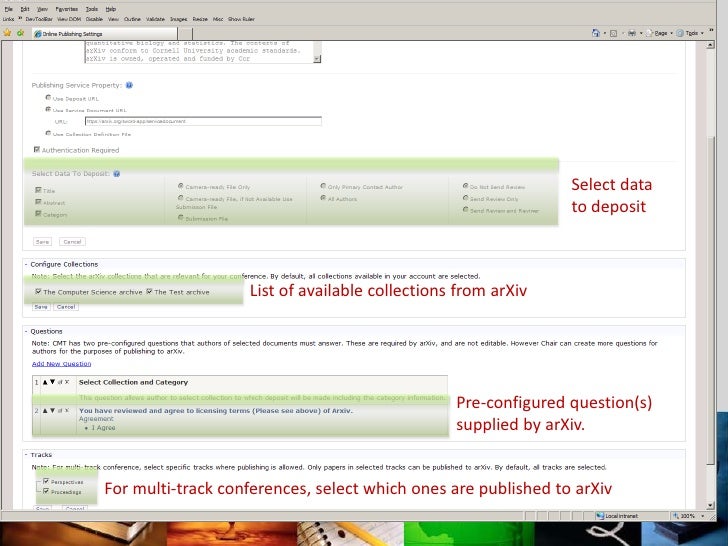Edit question 1 Select Collection and Category
Viewport: 728px width, 546px height.
point(60,382)
